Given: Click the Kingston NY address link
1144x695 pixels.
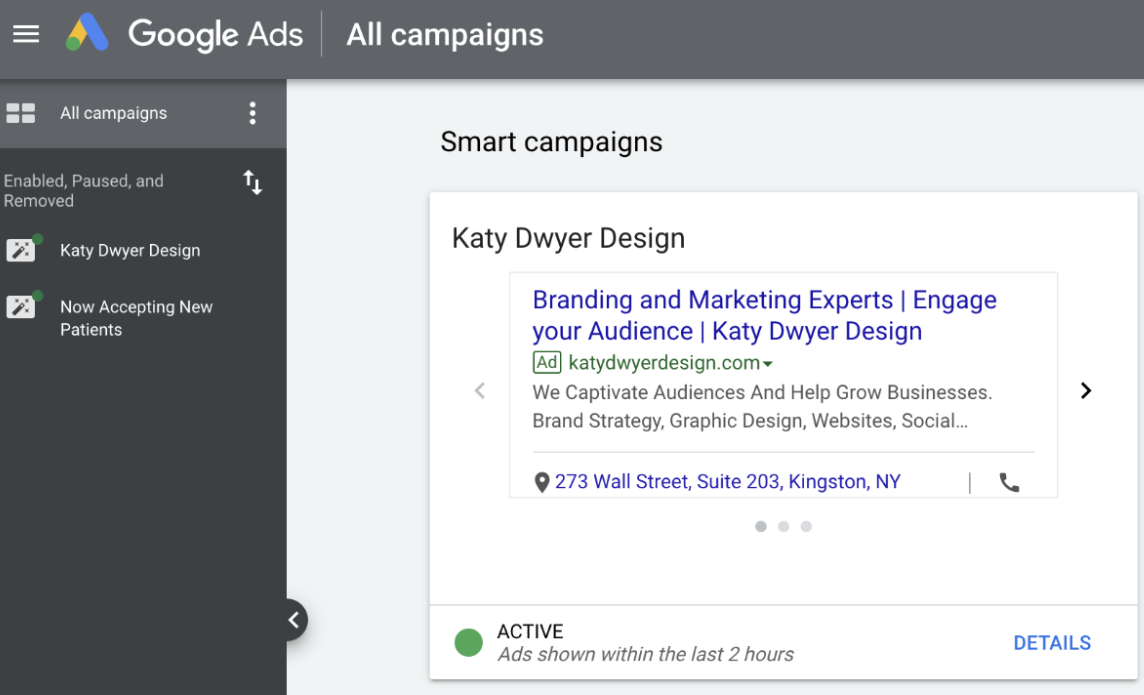Looking at the screenshot, I should [x=726, y=481].
